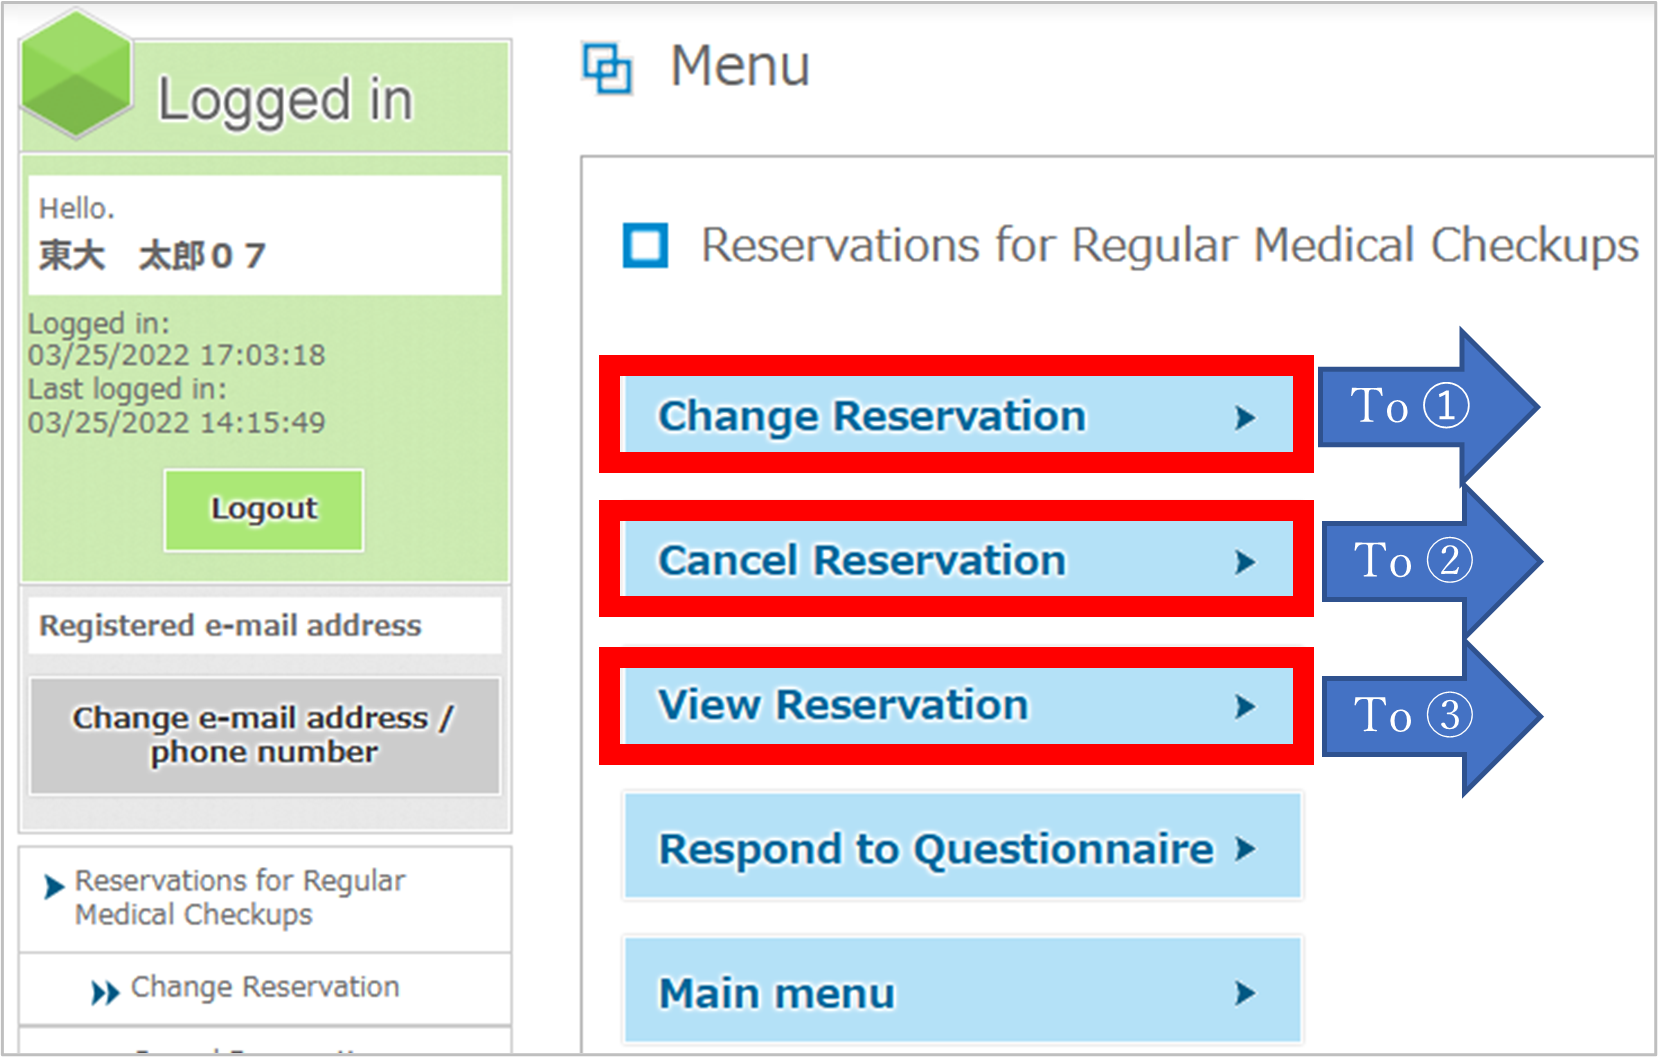
Task: Click the green hexagon logo icon
Action: pos(77,74)
